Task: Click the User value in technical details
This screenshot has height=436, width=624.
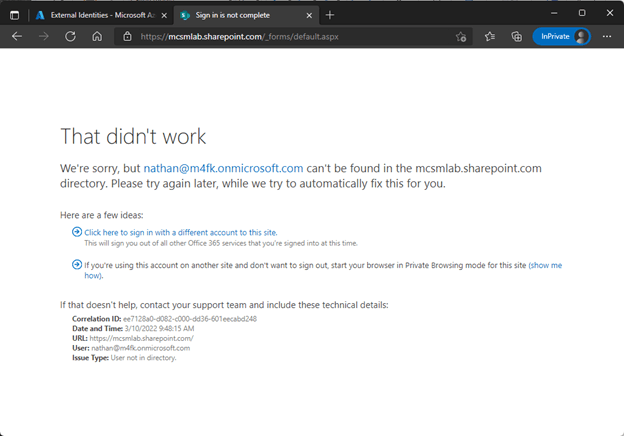Action: 140,348
